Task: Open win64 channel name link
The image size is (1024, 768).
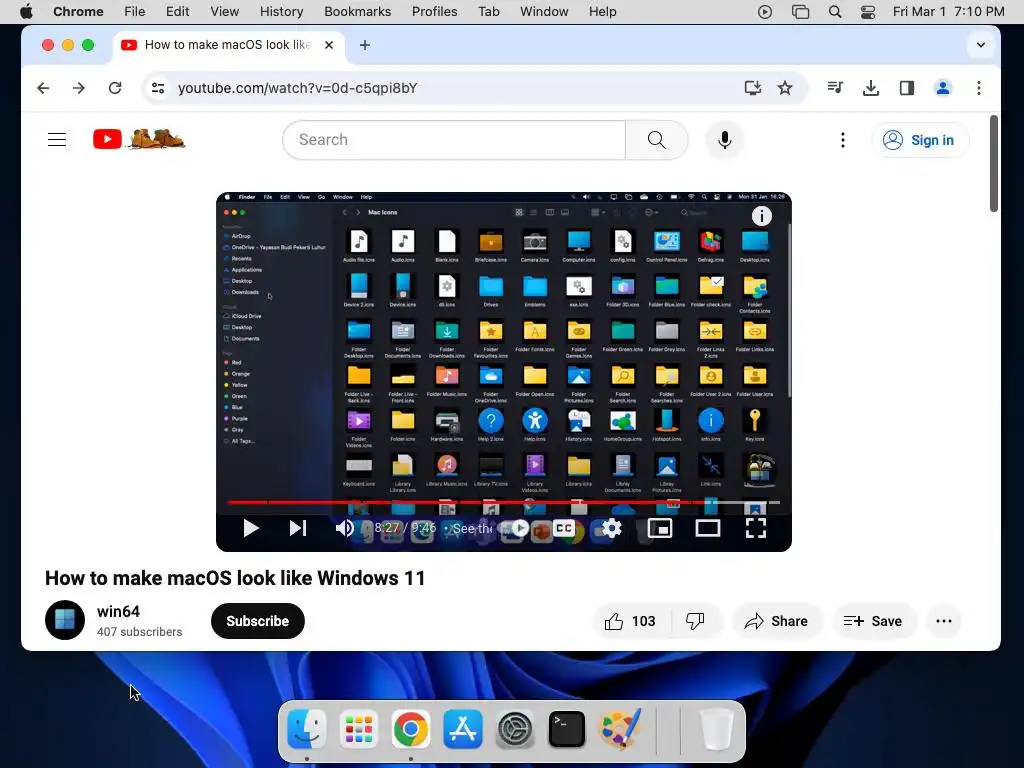Action: click(x=118, y=611)
